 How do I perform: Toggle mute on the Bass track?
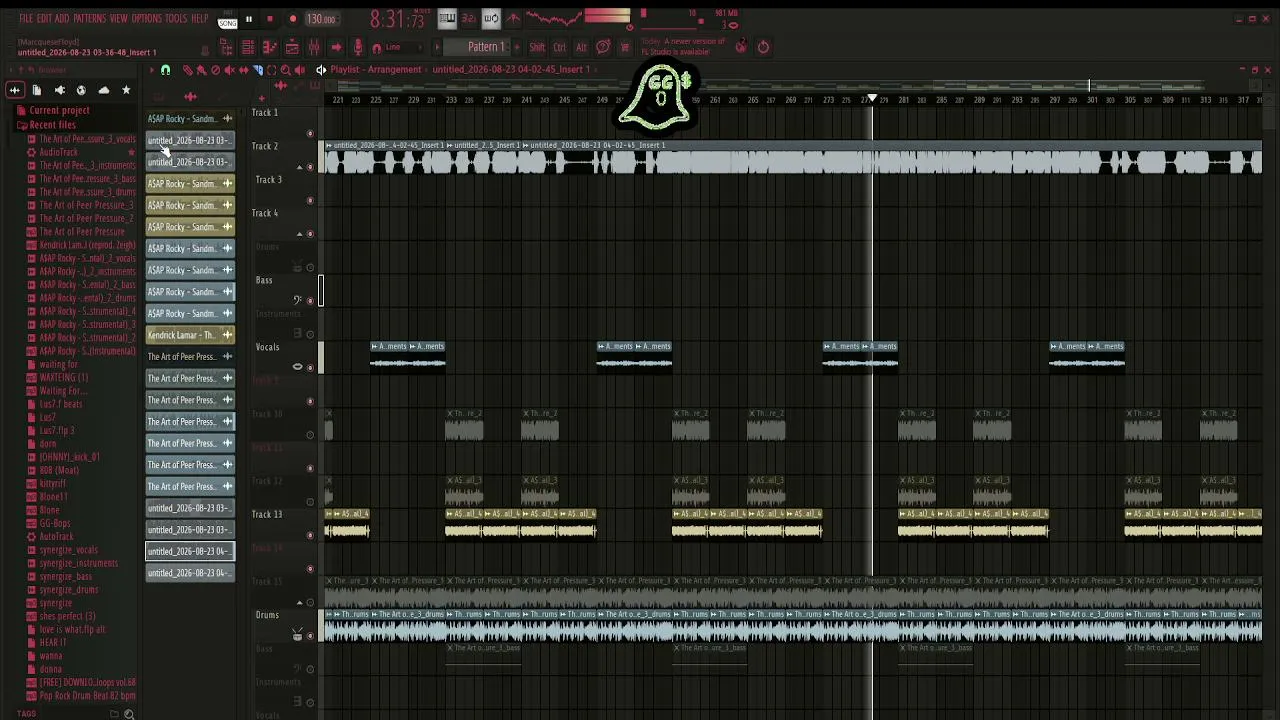(x=310, y=300)
